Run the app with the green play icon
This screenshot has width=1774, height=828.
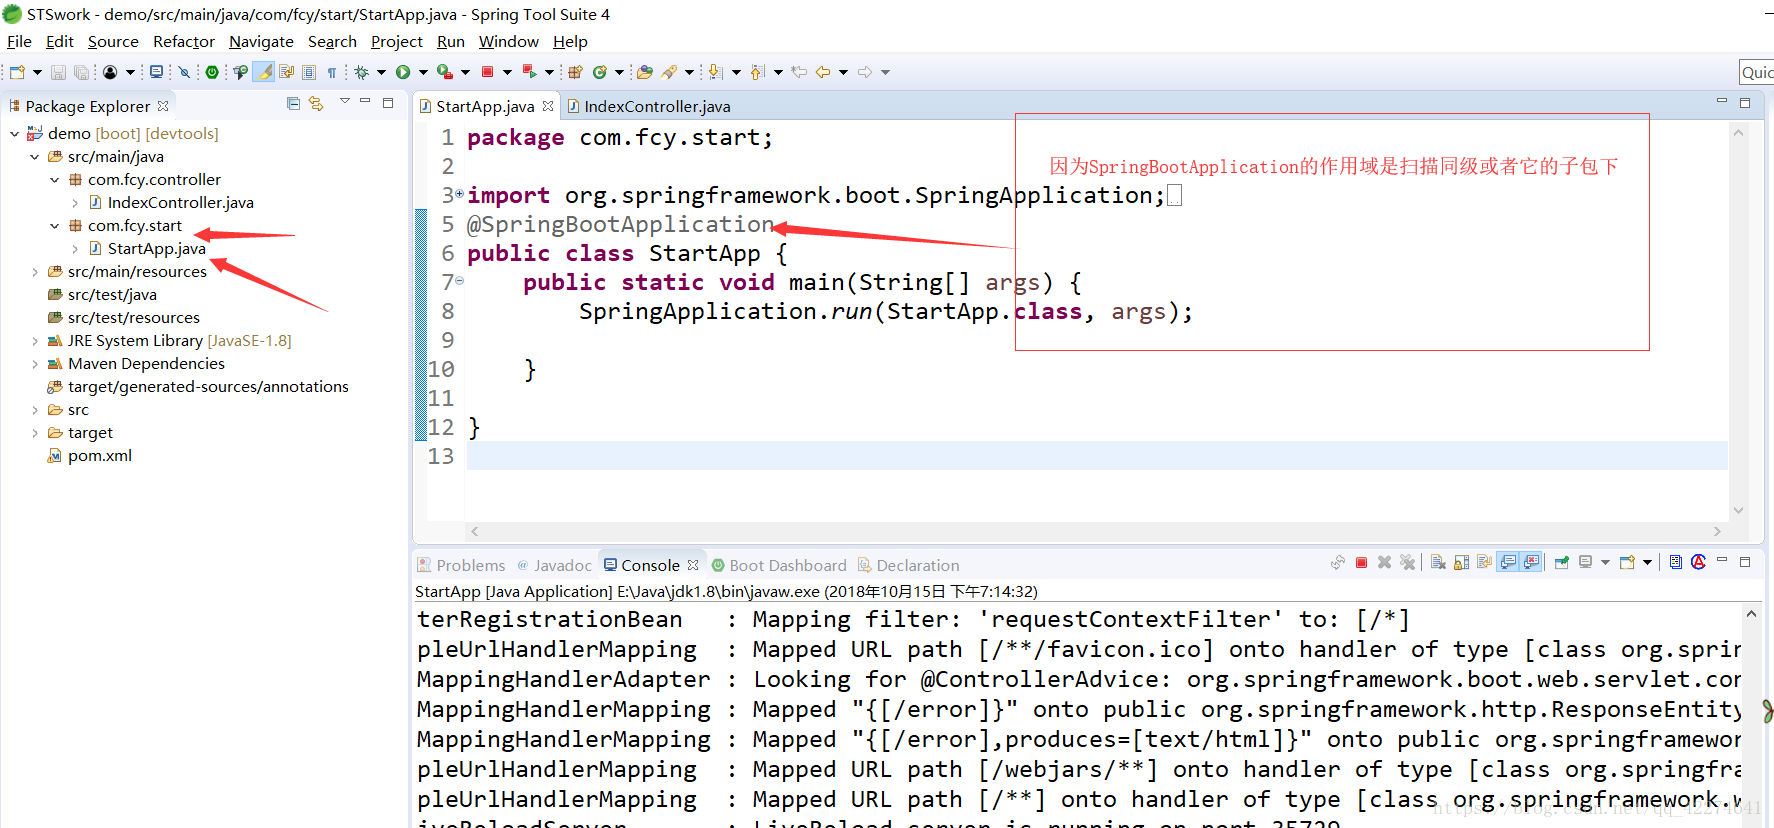(x=403, y=72)
